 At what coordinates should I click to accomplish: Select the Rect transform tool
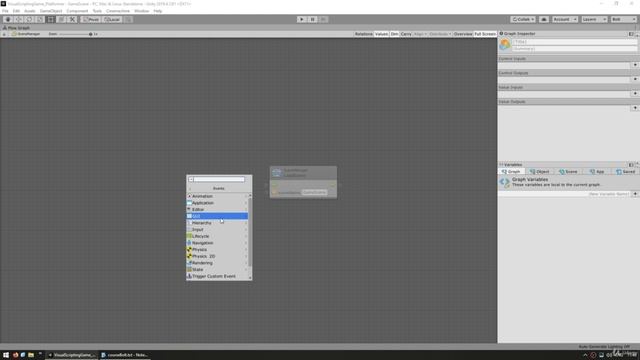[51, 19]
